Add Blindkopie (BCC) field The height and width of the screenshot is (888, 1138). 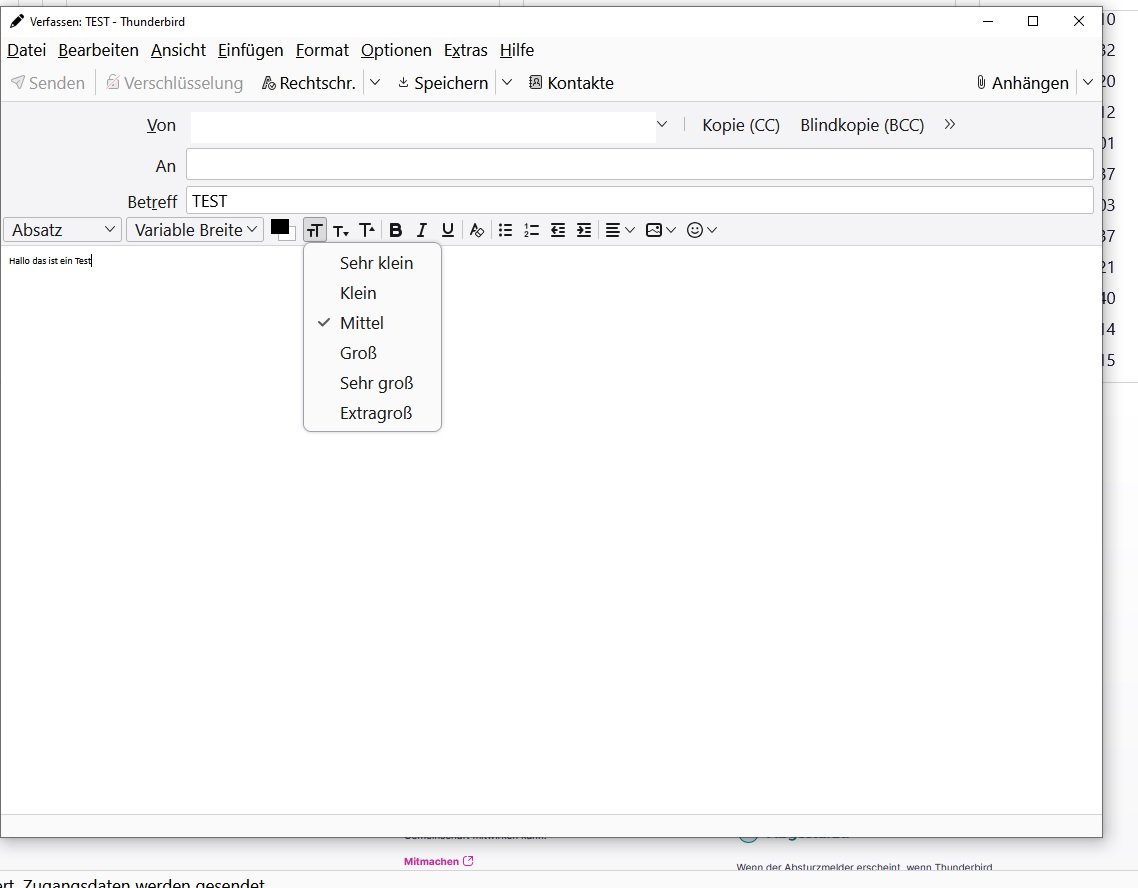pos(862,125)
